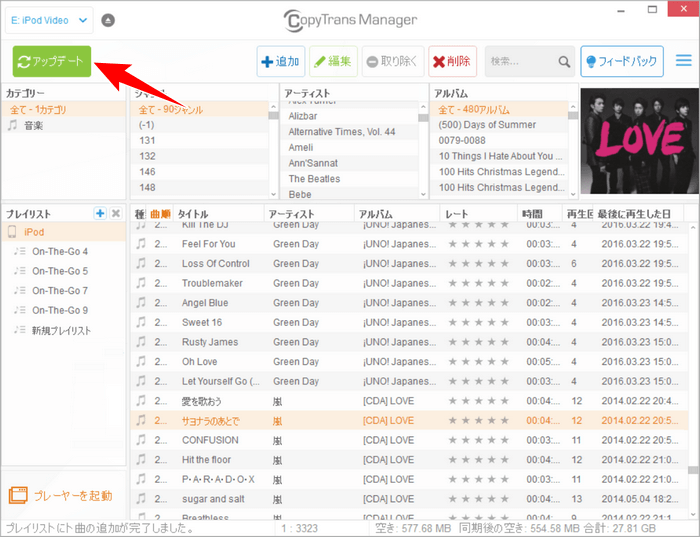Click the genre list scroll down arrow
700x537 pixels.
[273, 194]
